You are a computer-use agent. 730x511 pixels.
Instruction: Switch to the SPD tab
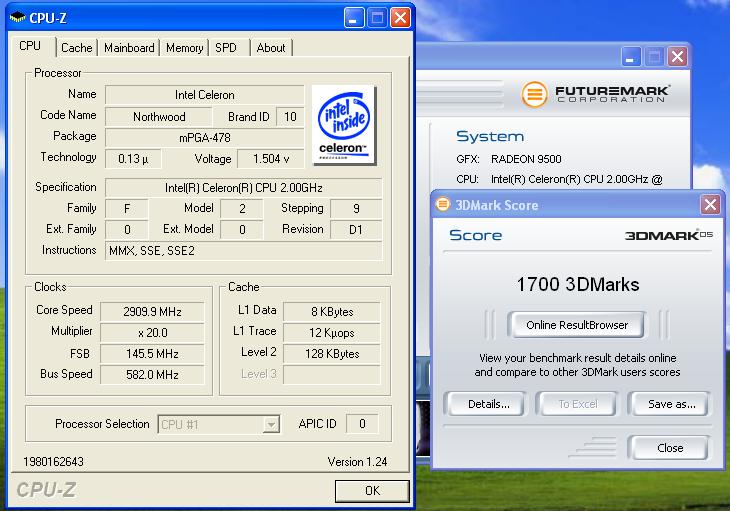click(x=226, y=48)
